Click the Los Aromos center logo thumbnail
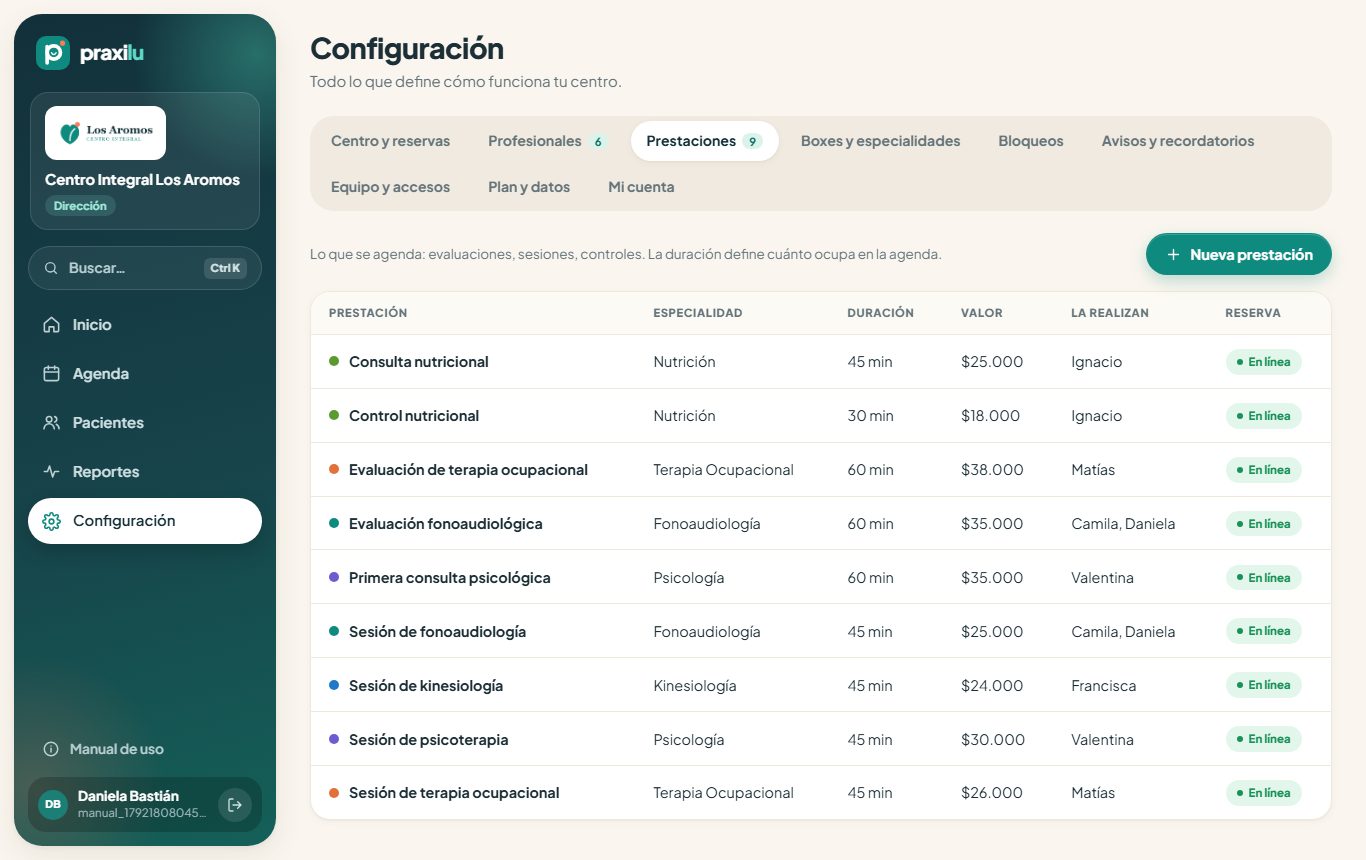 pyautogui.click(x=105, y=133)
